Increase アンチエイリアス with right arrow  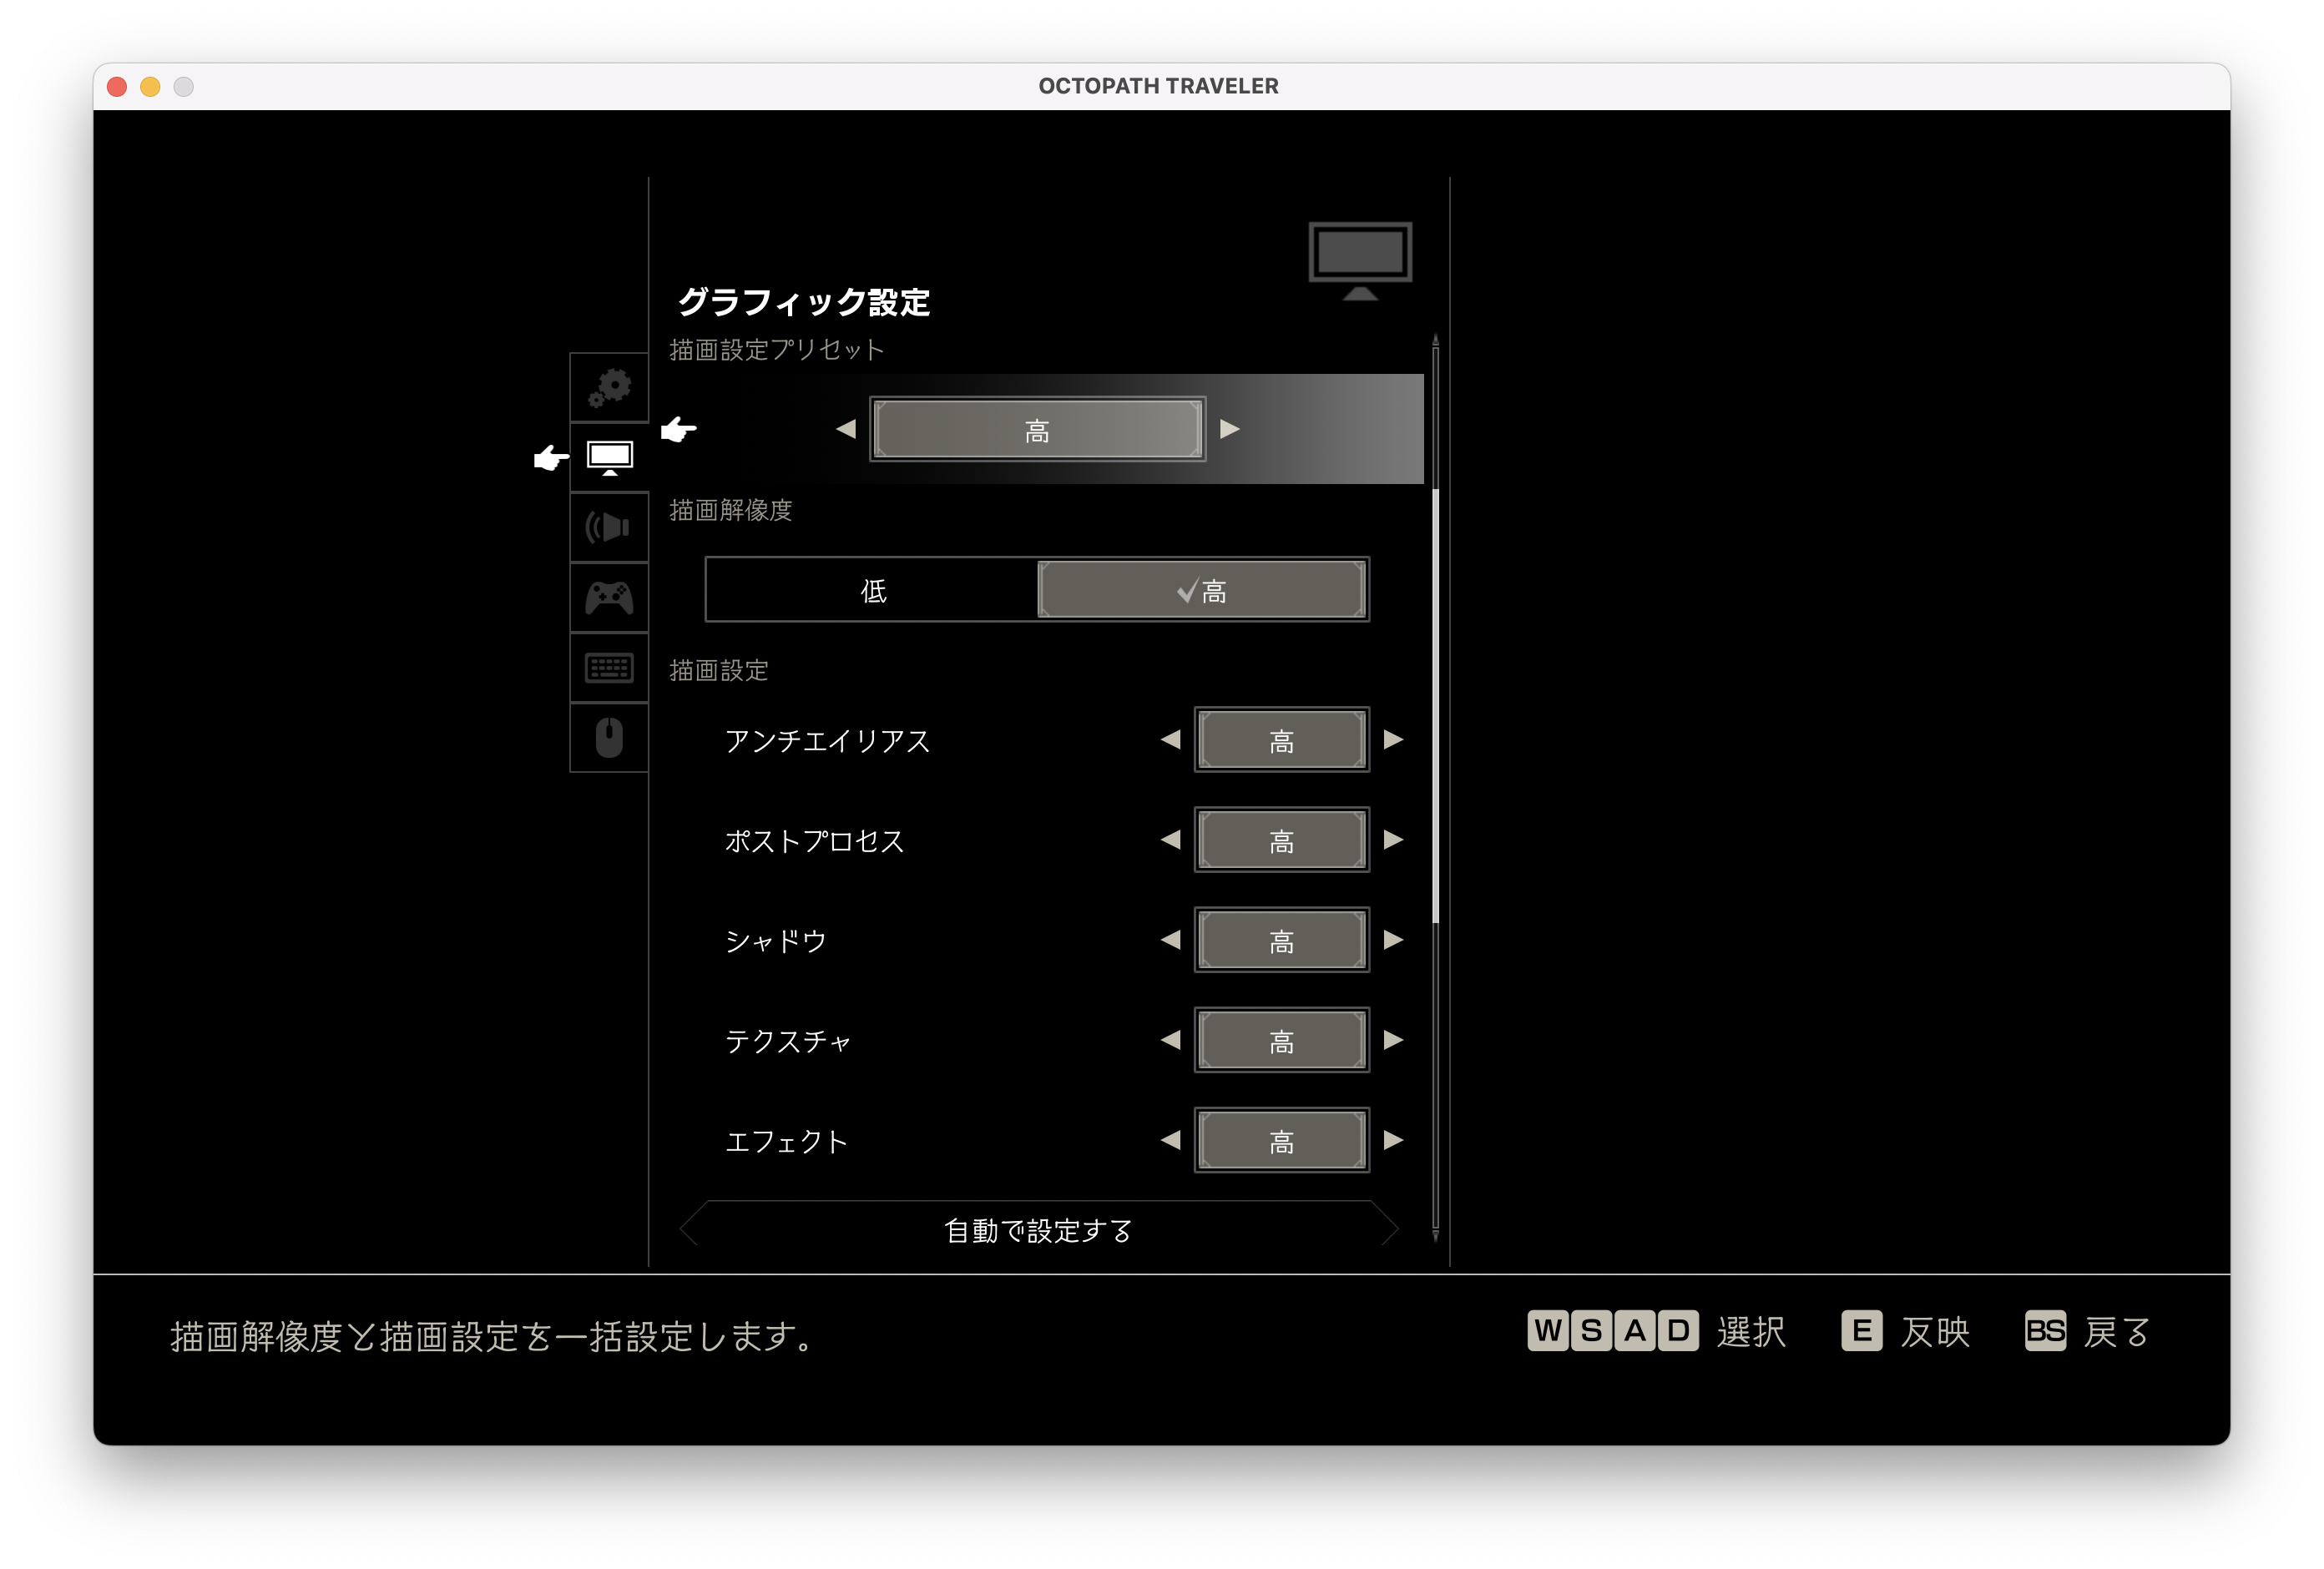(1393, 740)
